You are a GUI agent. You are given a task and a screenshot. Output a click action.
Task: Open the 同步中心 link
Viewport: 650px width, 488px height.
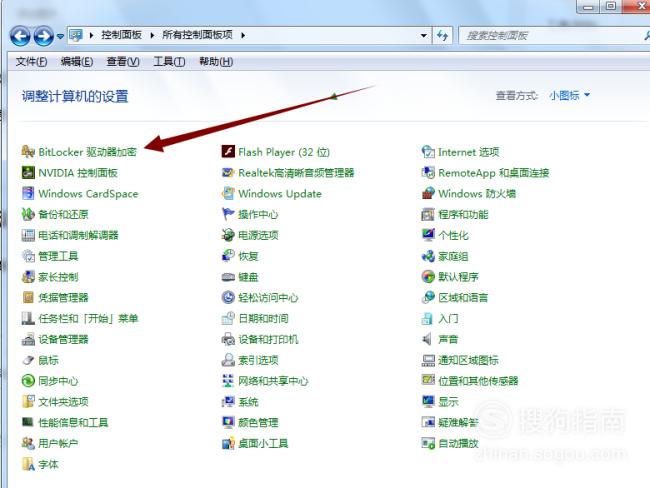pyautogui.click(x=58, y=381)
